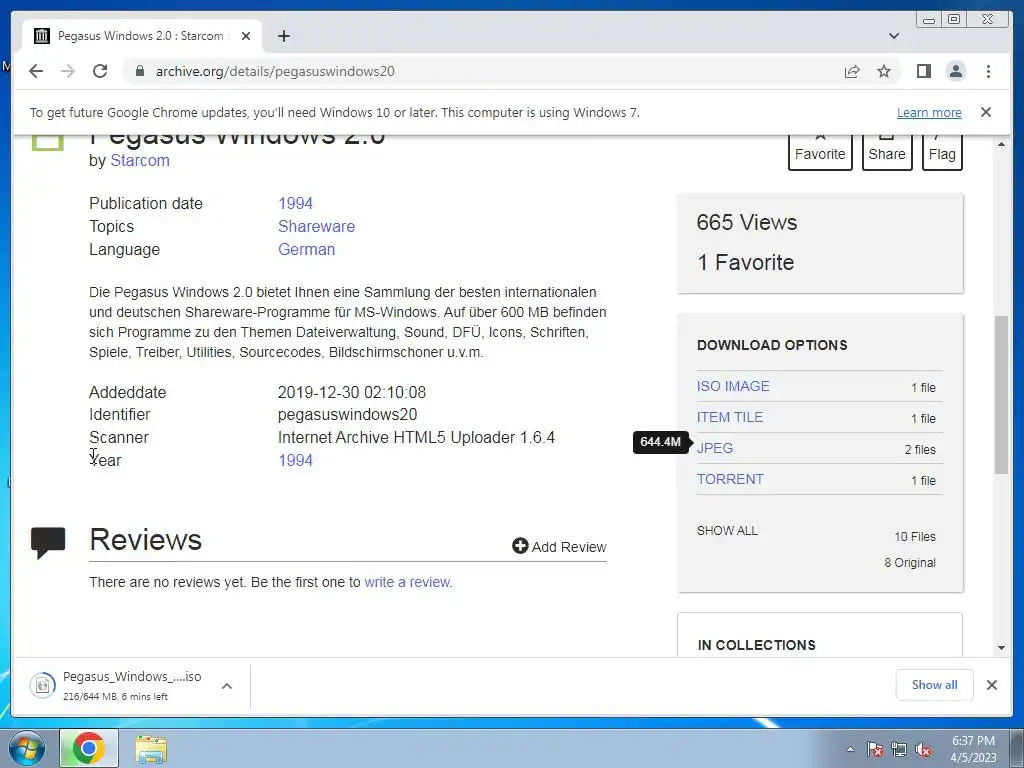Click SHOW ALL download files

pos(727,530)
